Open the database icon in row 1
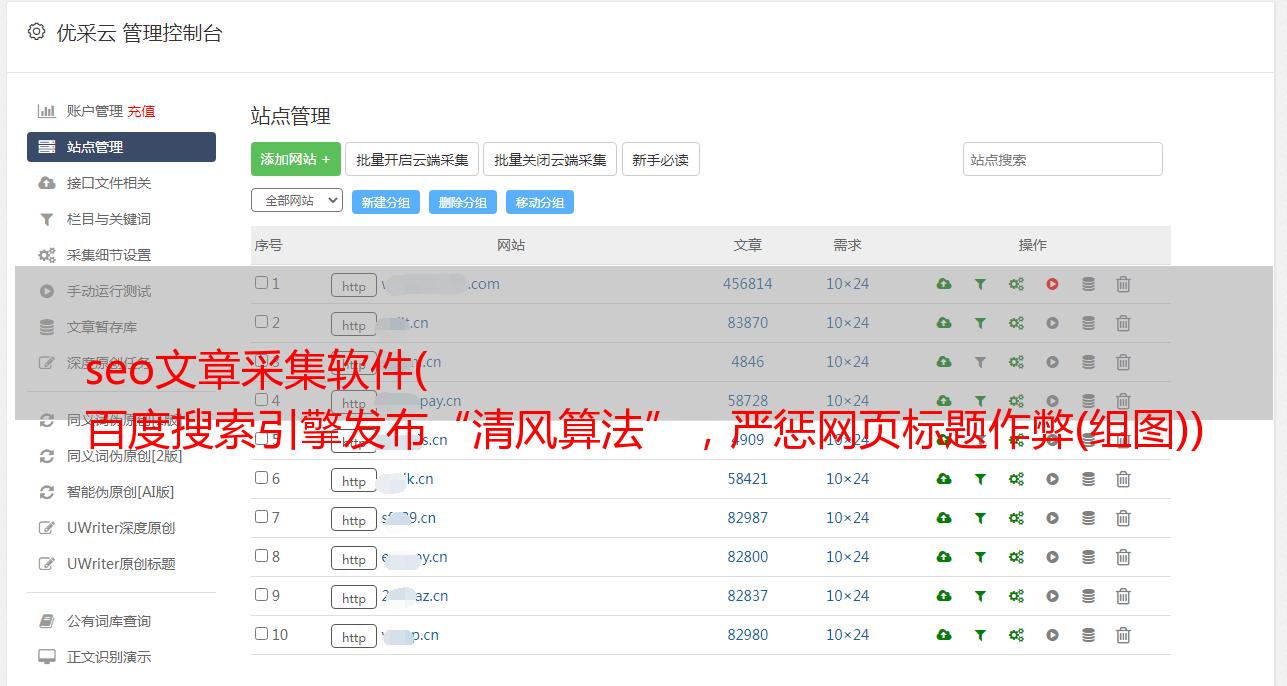 click(x=1088, y=284)
